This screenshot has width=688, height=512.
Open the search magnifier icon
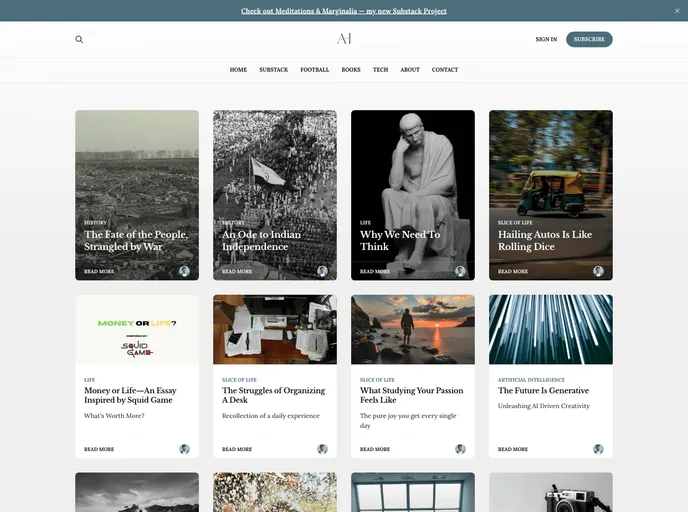pyautogui.click(x=79, y=40)
